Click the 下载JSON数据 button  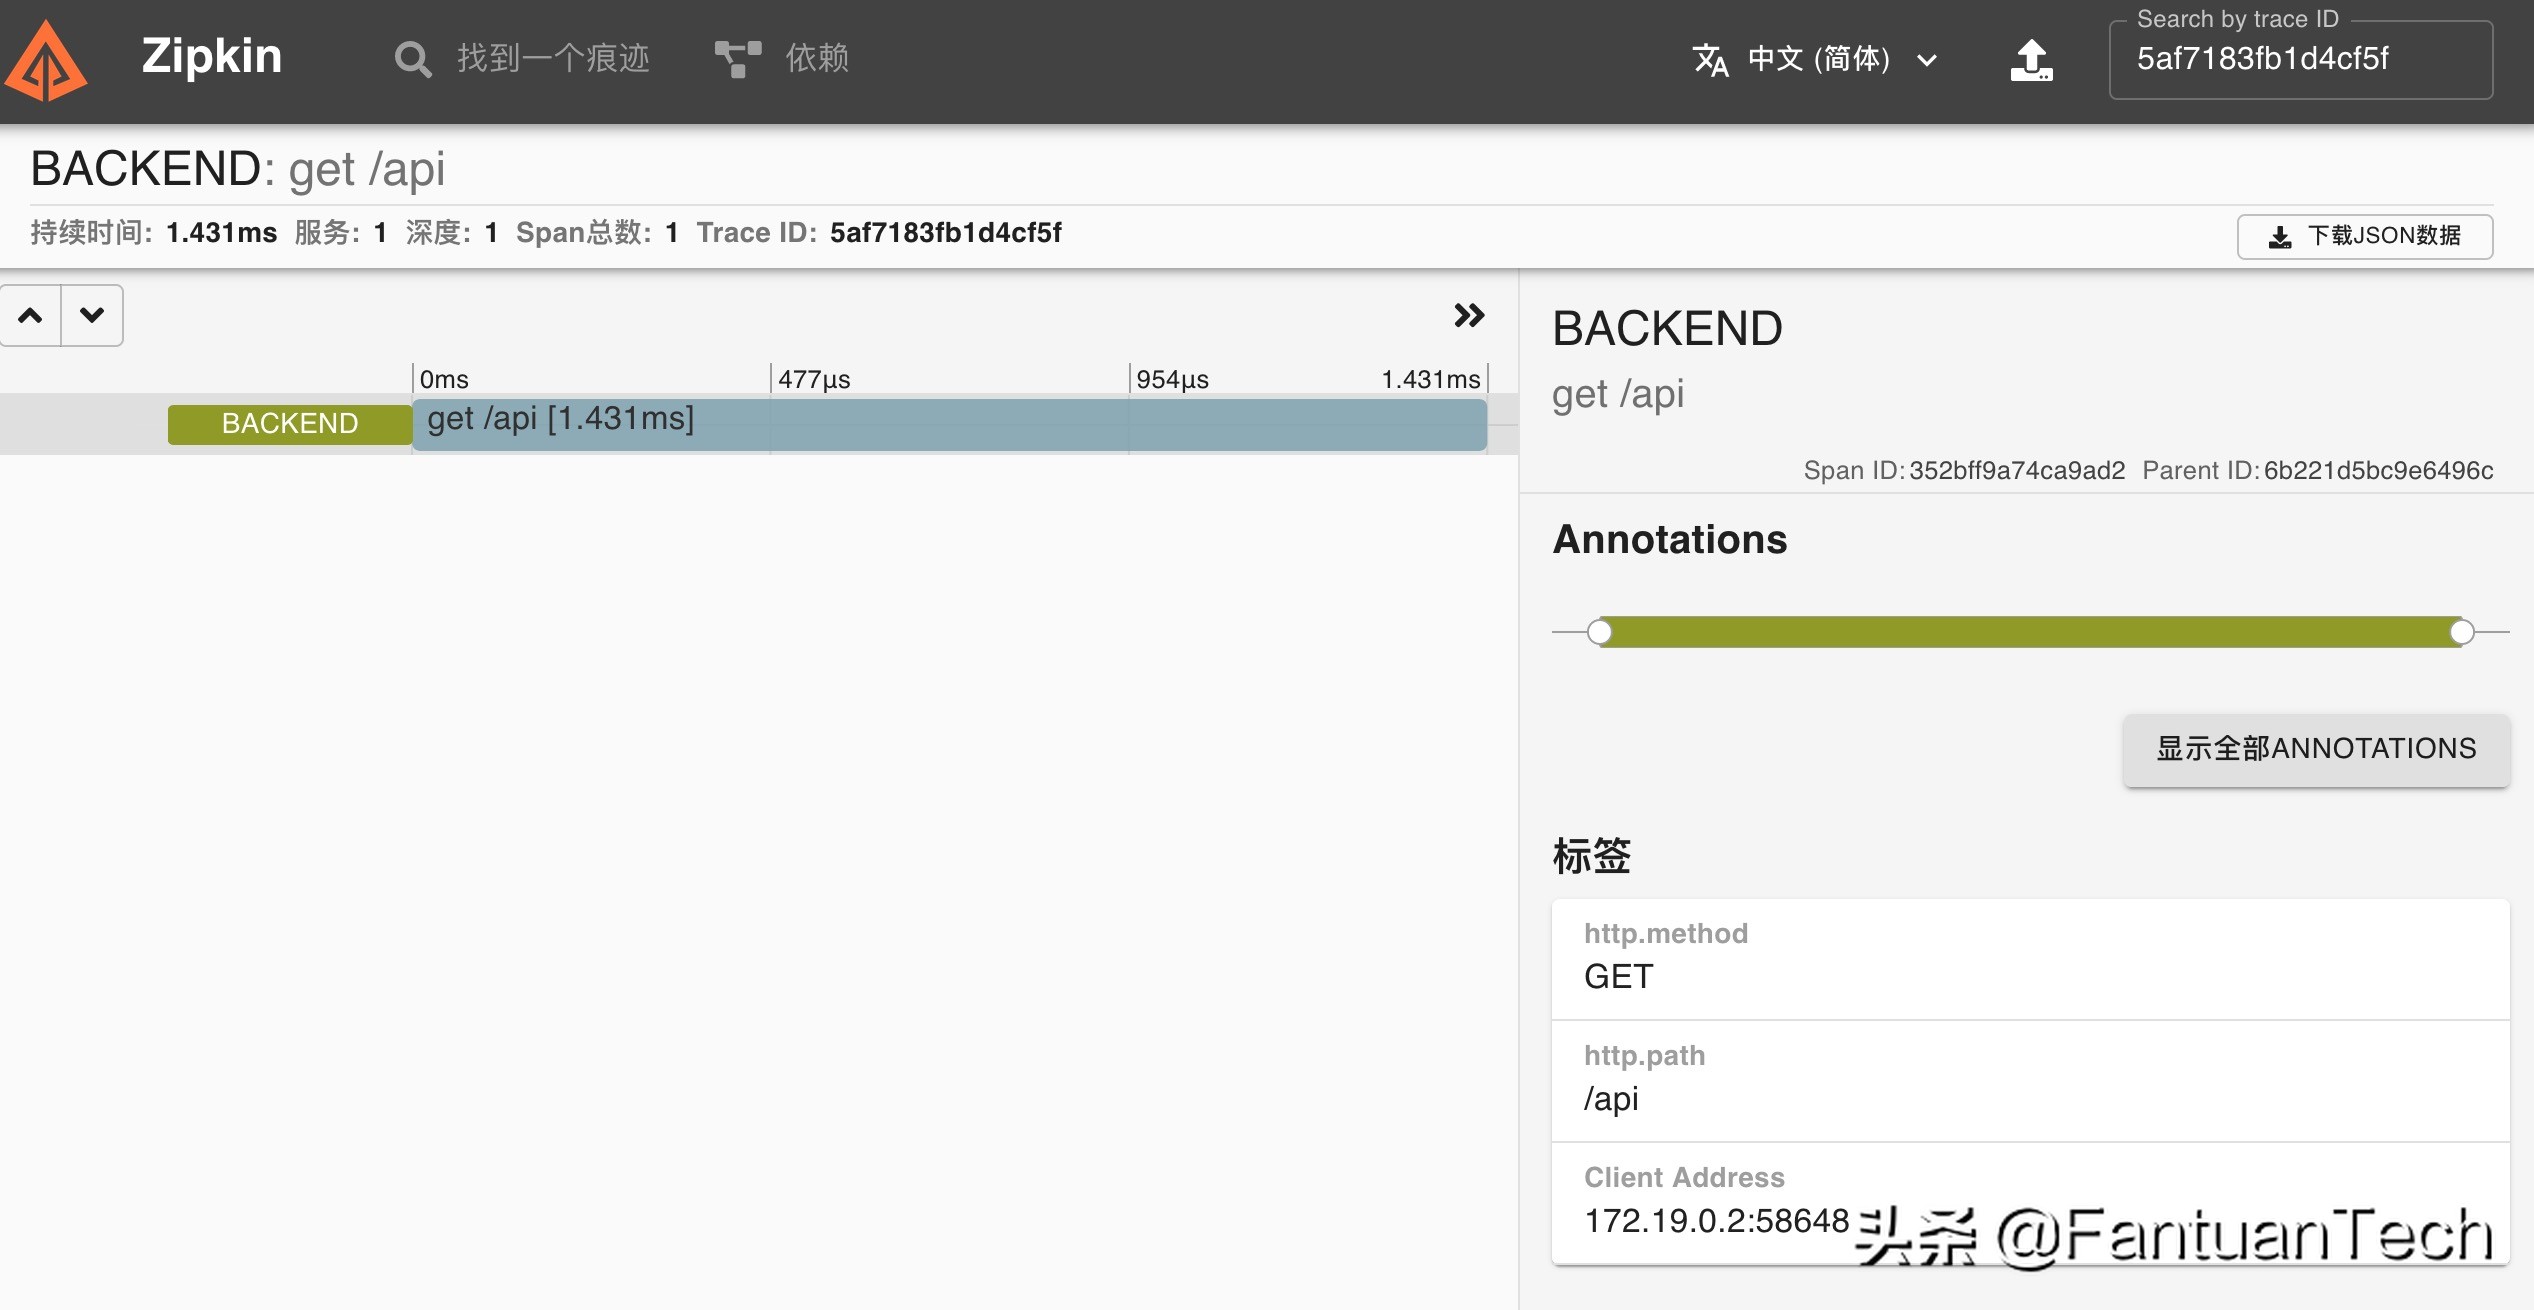coord(2364,236)
